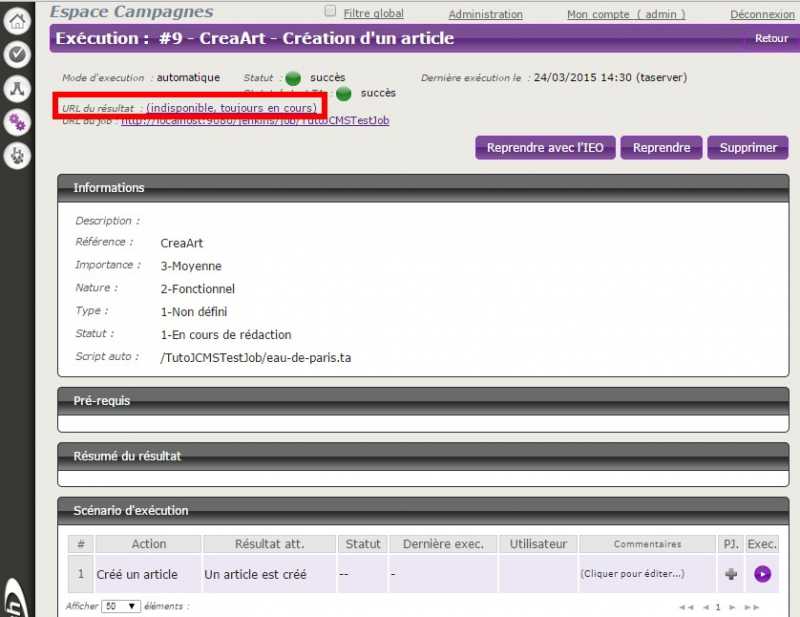
Task: Enable the Filtre global checkbox
Action: tap(331, 11)
